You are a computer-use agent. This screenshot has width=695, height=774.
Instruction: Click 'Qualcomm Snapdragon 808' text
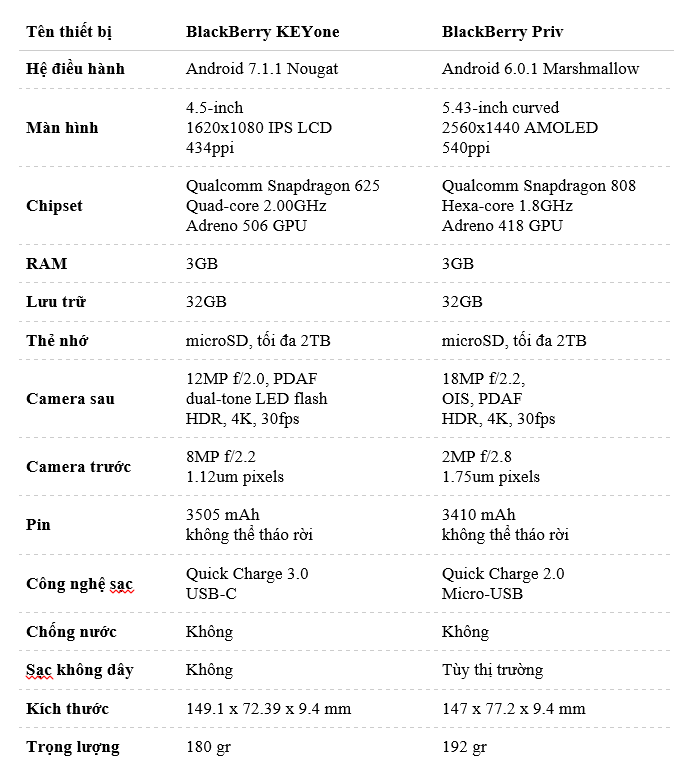[538, 186]
